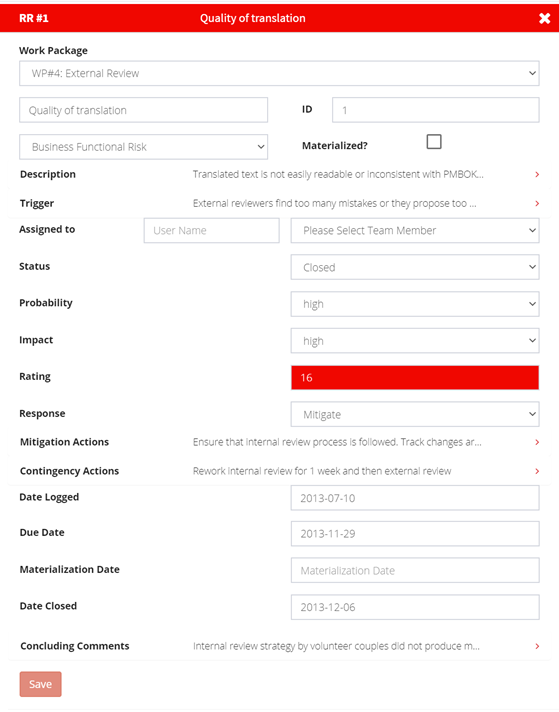This screenshot has height=712, width=559.
Task: Expand Concluding Comments arrow
Action: tap(537, 646)
